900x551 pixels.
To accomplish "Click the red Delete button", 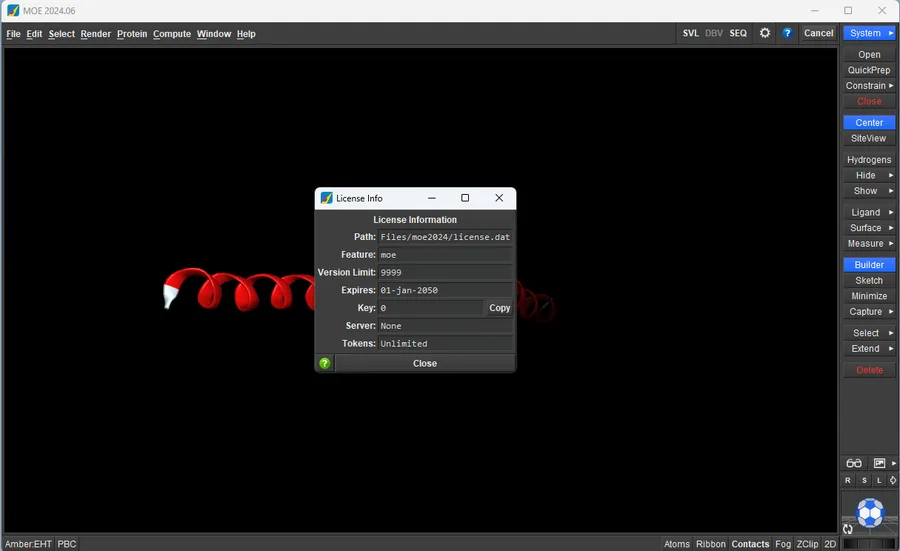I will (x=869, y=370).
